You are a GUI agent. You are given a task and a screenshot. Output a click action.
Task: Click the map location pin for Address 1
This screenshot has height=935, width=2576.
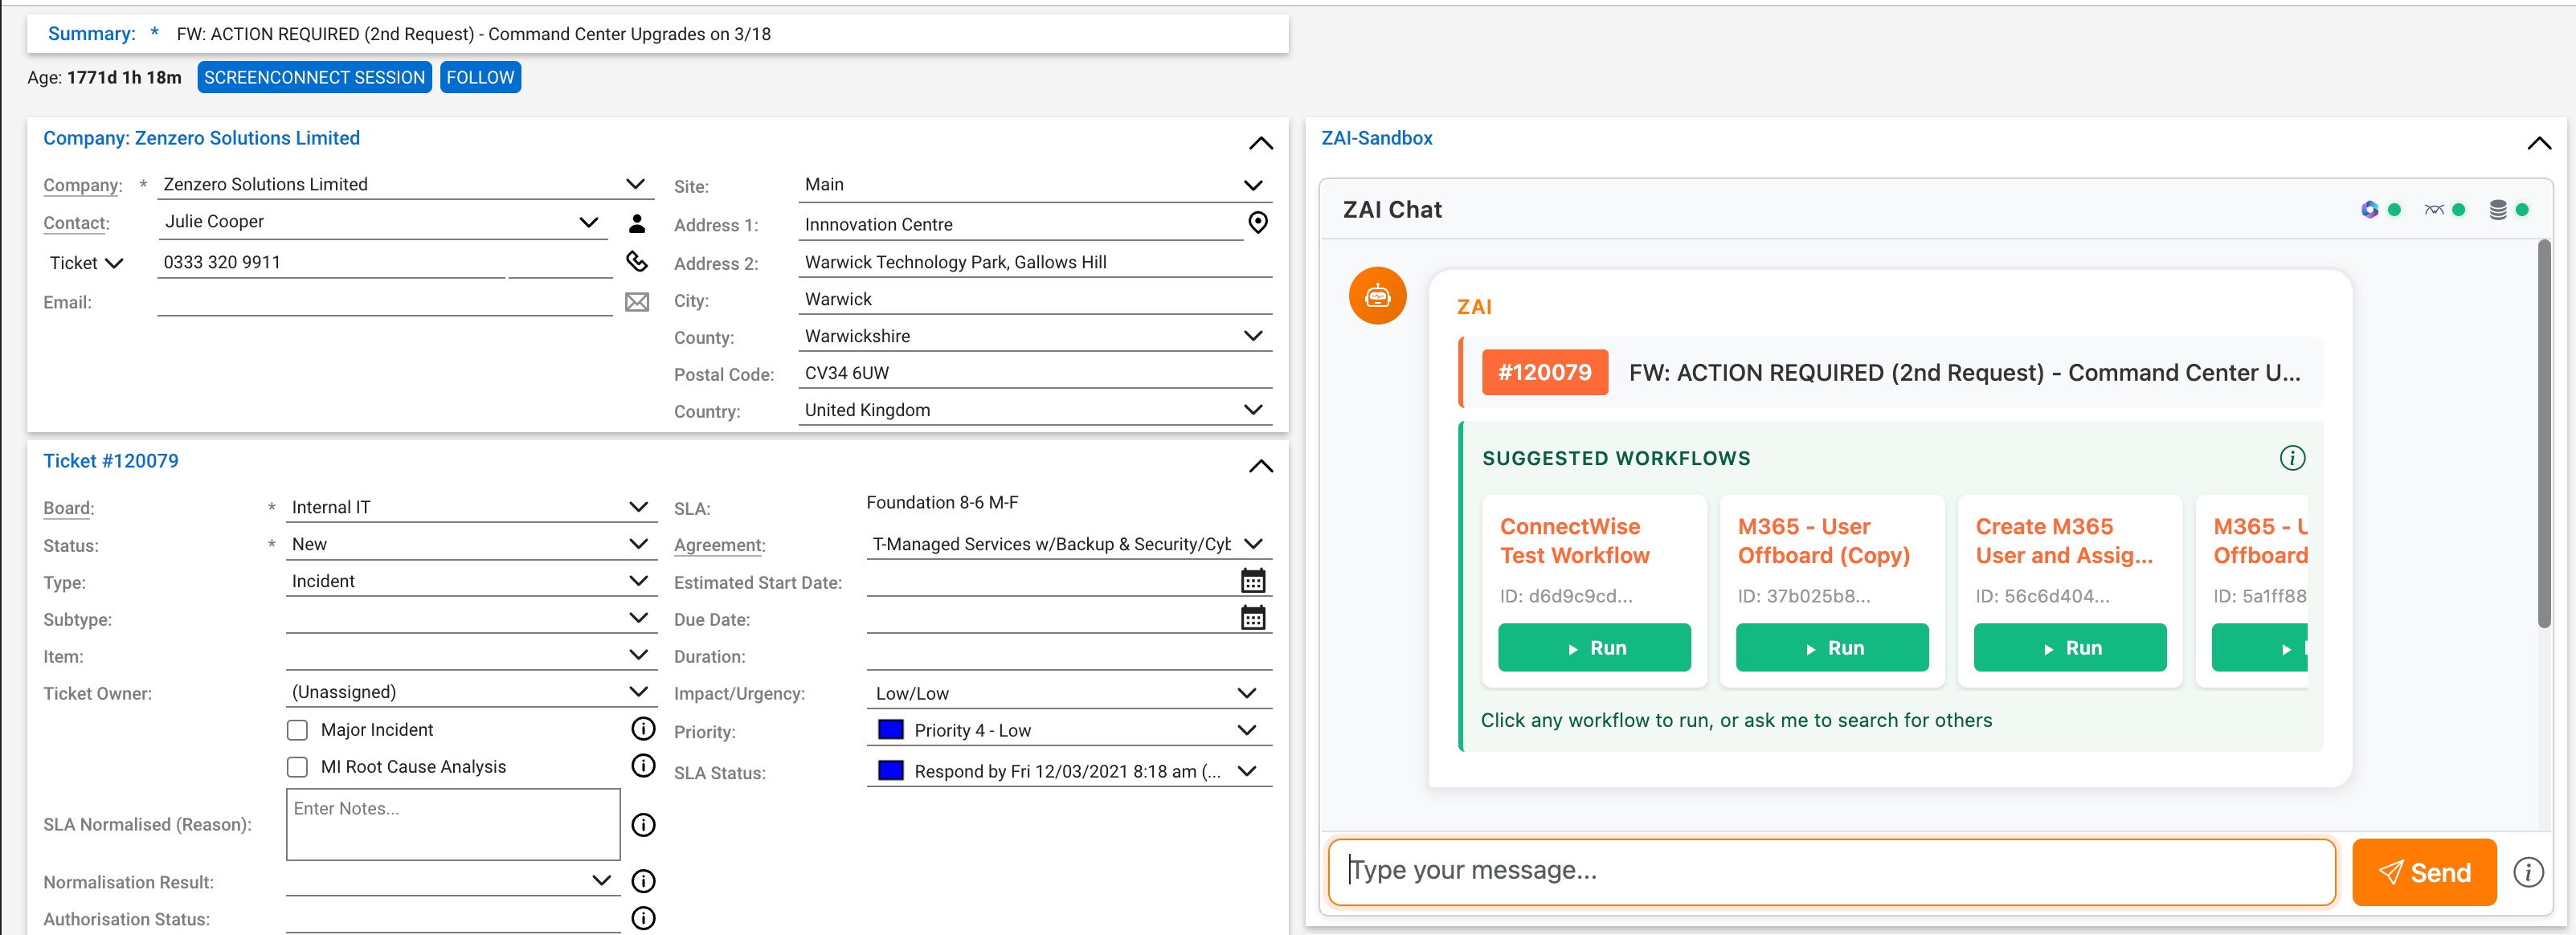coord(1258,223)
